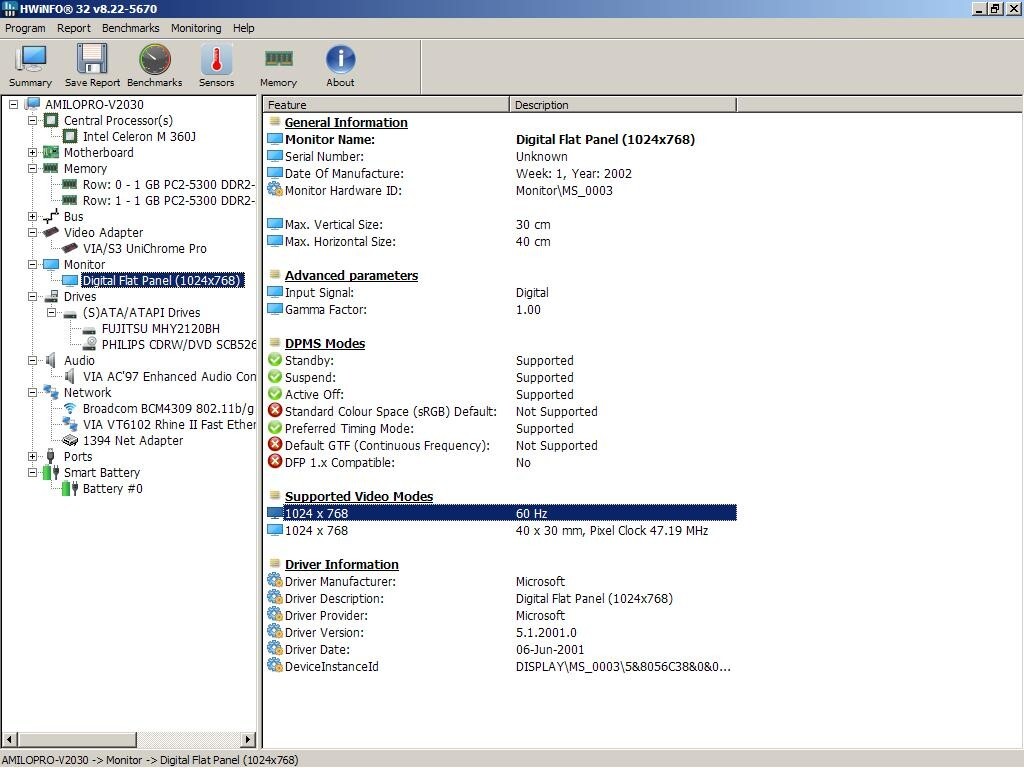The image size is (1024, 768).
Task: Collapse the Video Adapter branch
Action: pyautogui.click(x=32, y=232)
